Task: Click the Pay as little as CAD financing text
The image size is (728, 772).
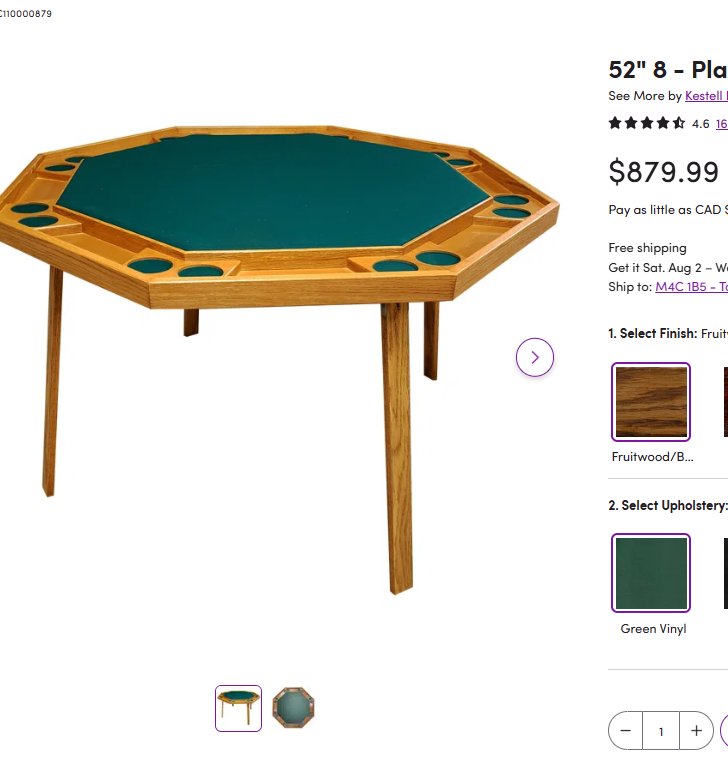Action: click(668, 210)
